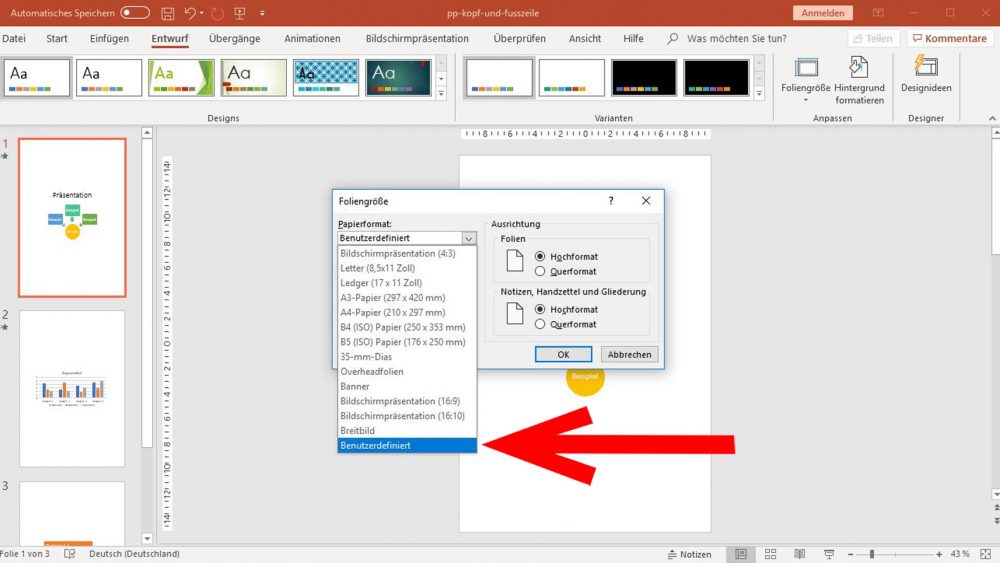Image resolution: width=1000 pixels, height=563 pixels.
Task: Open the Bildschirmpräsentation ribbon tab
Action: (417, 38)
